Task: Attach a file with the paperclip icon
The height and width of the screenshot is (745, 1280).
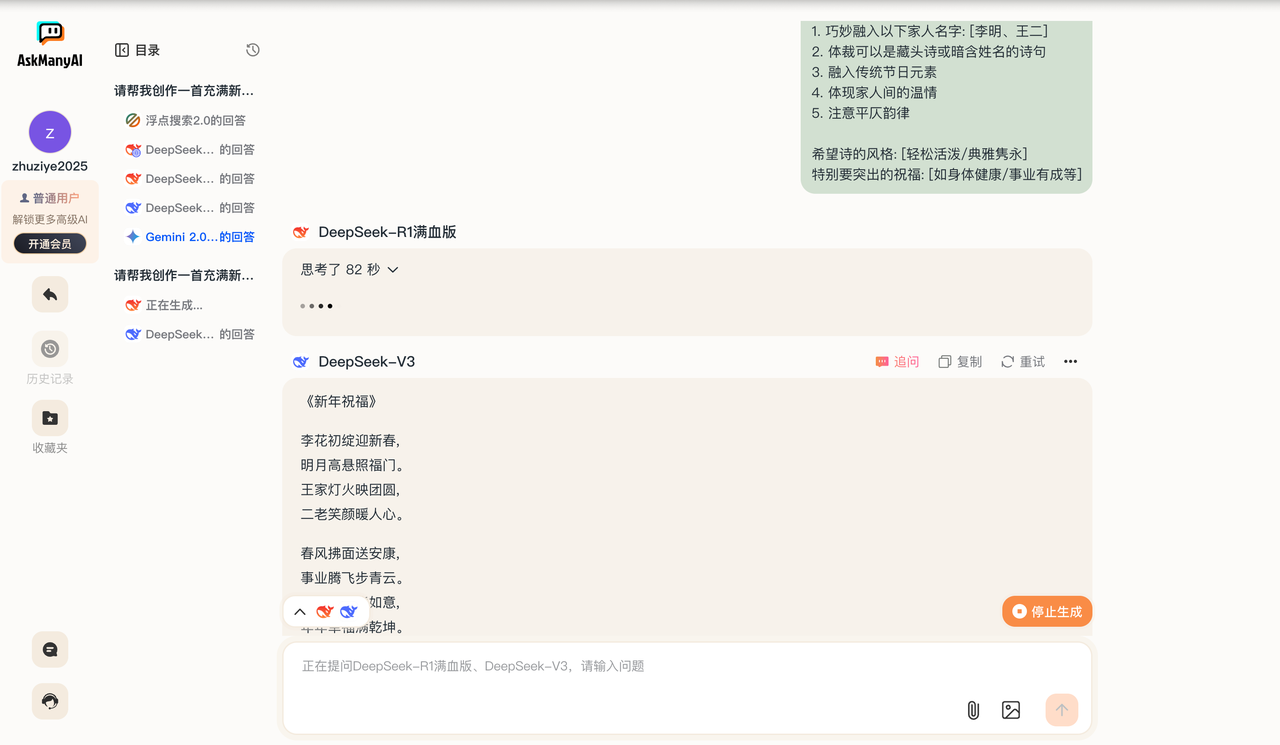Action: coord(973,710)
